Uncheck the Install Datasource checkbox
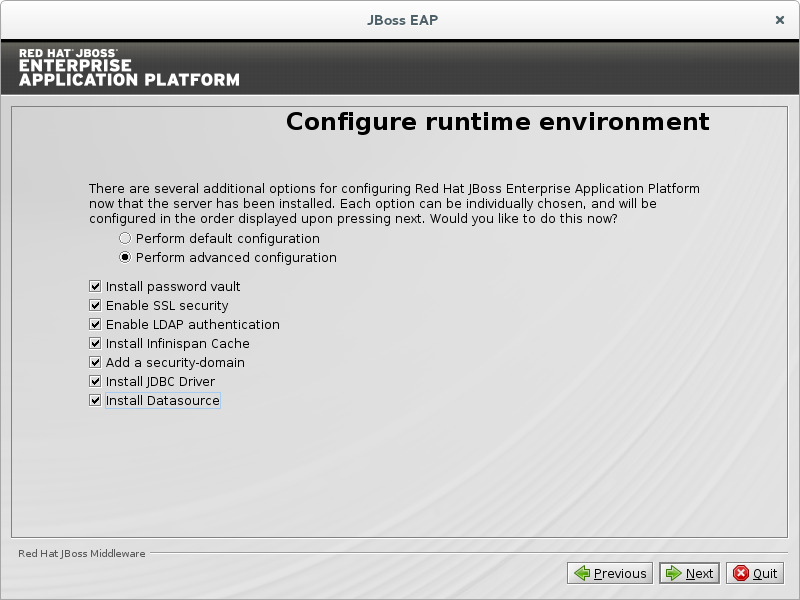Screen dimensions: 800x600 point(96,401)
